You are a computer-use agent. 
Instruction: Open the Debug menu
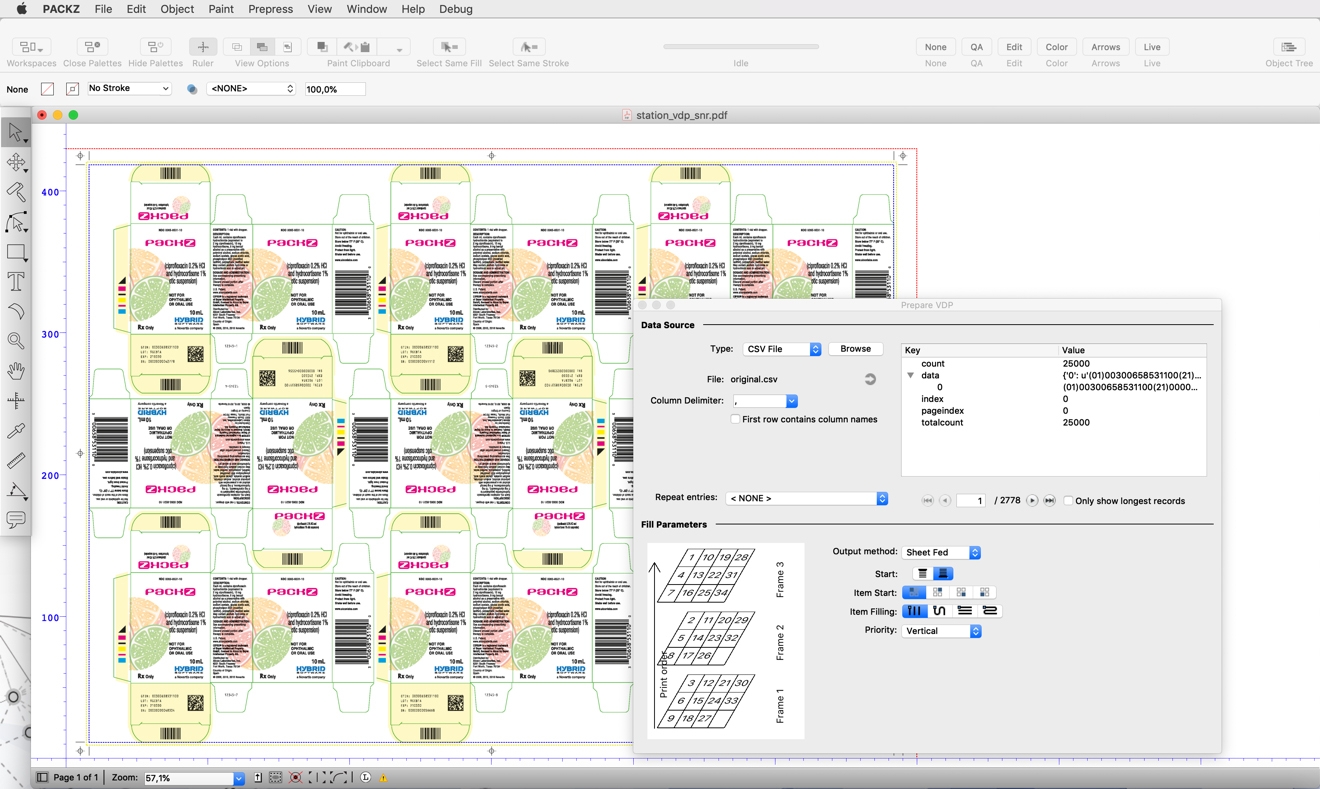click(455, 9)
